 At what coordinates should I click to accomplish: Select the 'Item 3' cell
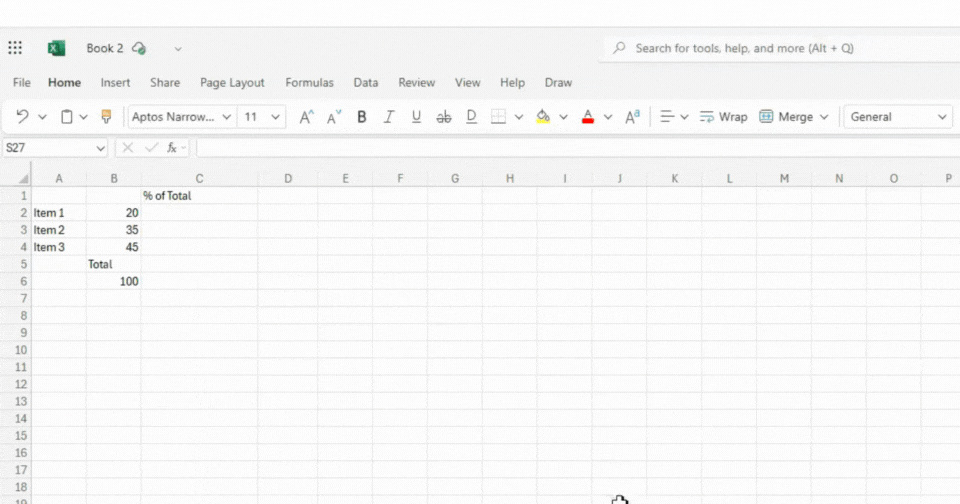click(x=59, y=247)
